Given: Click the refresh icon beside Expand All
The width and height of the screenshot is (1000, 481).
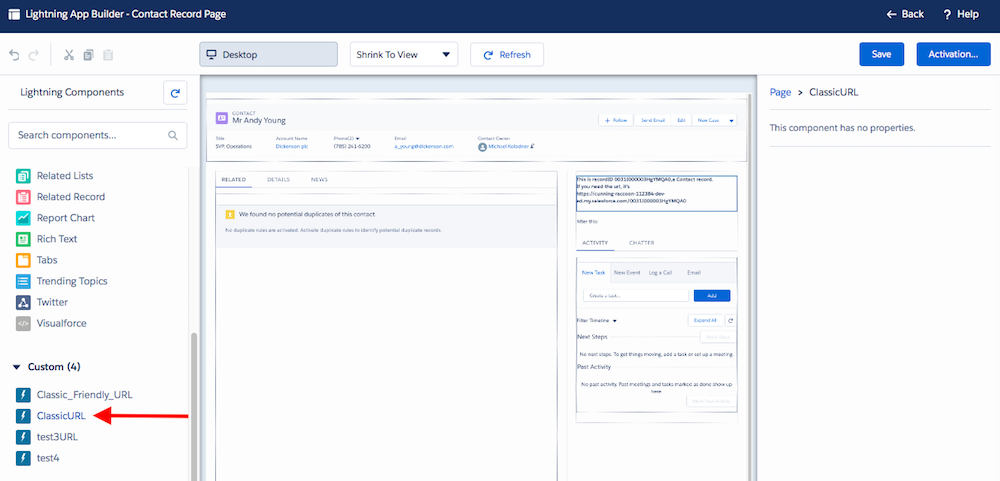Looking at the screenshot, I should [x=732, y=320].
